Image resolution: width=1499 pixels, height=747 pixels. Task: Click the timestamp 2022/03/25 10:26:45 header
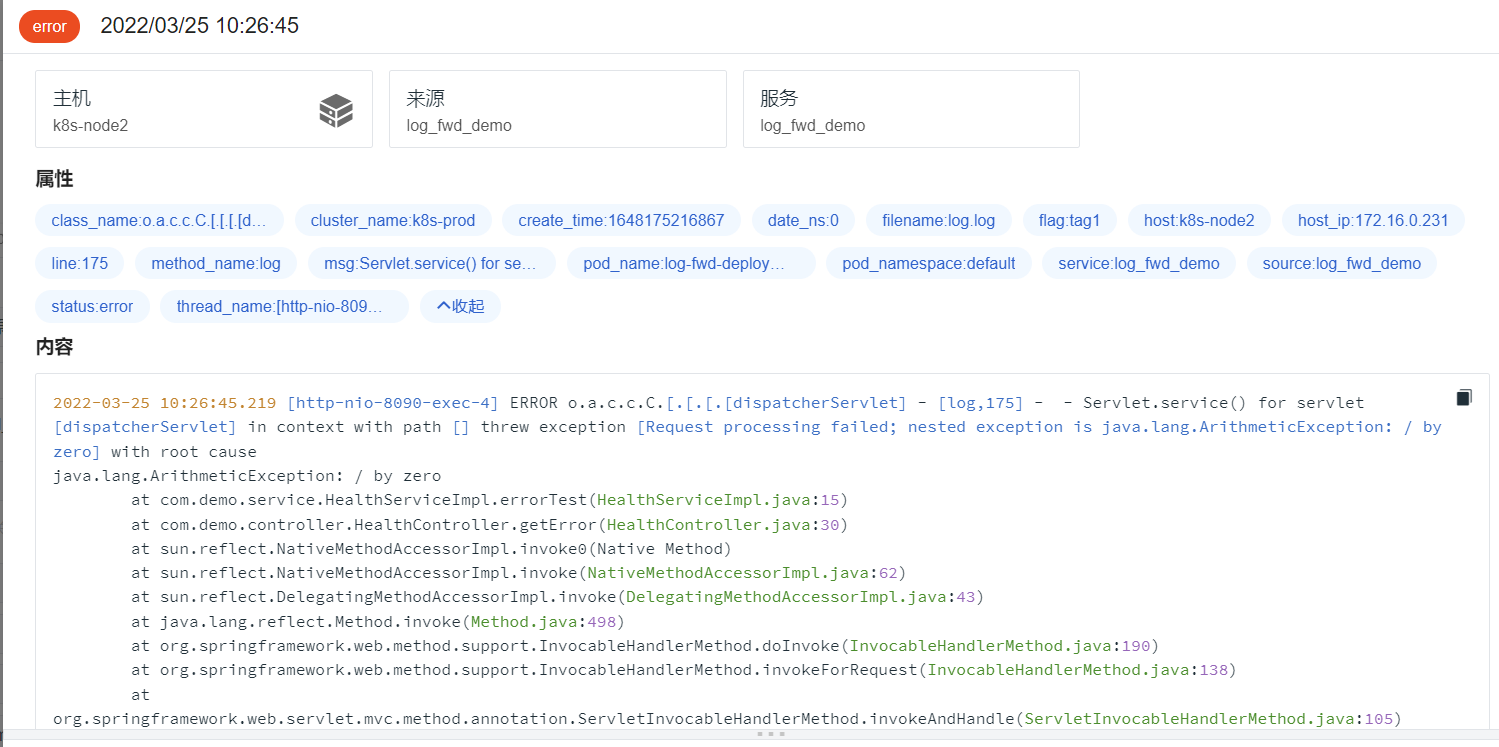point(200,26)
